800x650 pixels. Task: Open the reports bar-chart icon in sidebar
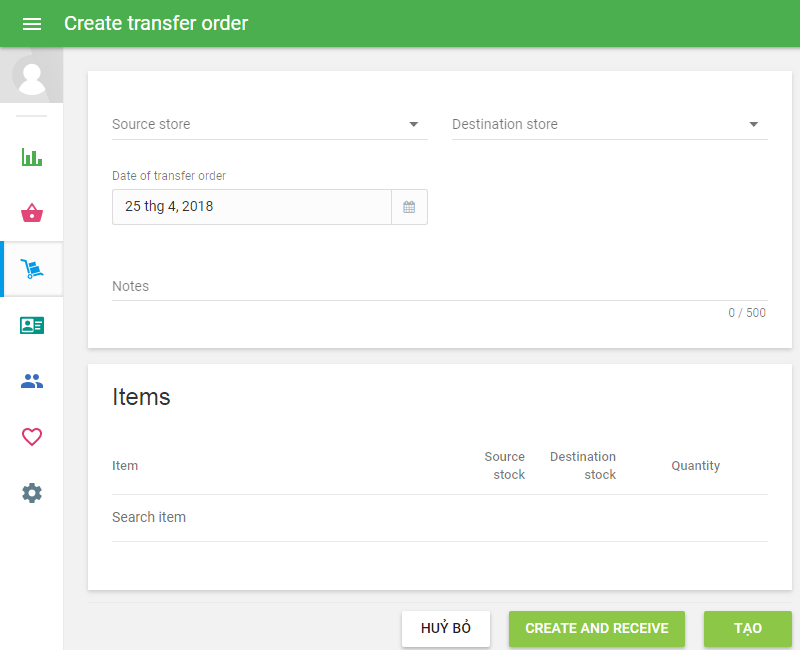point(31,157)
